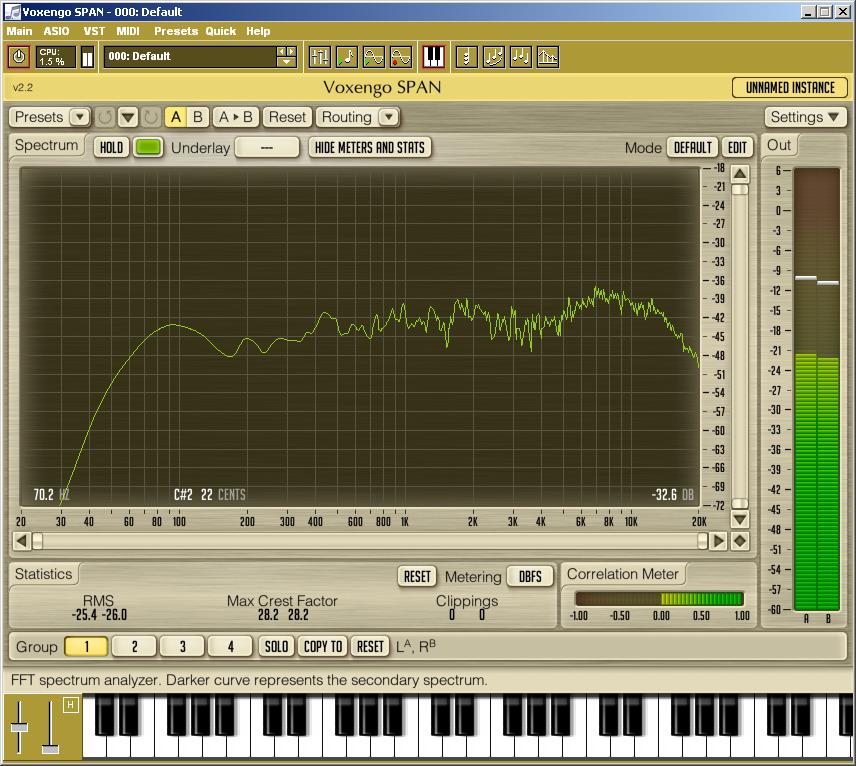Screen dimensions: 856x766
Task: Open the DBFS metering selector
Action: (x=530, y=576)
